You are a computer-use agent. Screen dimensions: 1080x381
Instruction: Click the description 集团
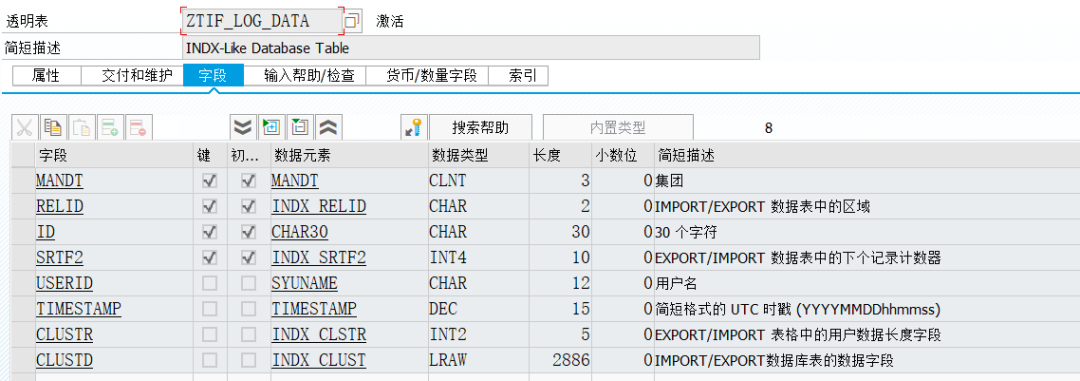click(668, 181)
